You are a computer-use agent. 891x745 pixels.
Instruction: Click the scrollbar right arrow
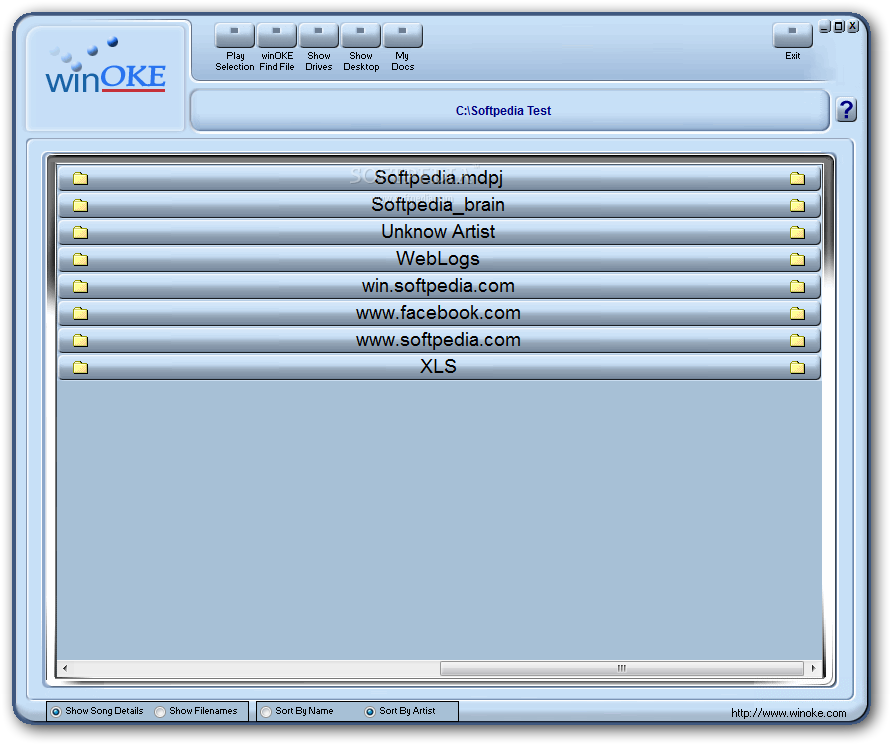[814, 668]
